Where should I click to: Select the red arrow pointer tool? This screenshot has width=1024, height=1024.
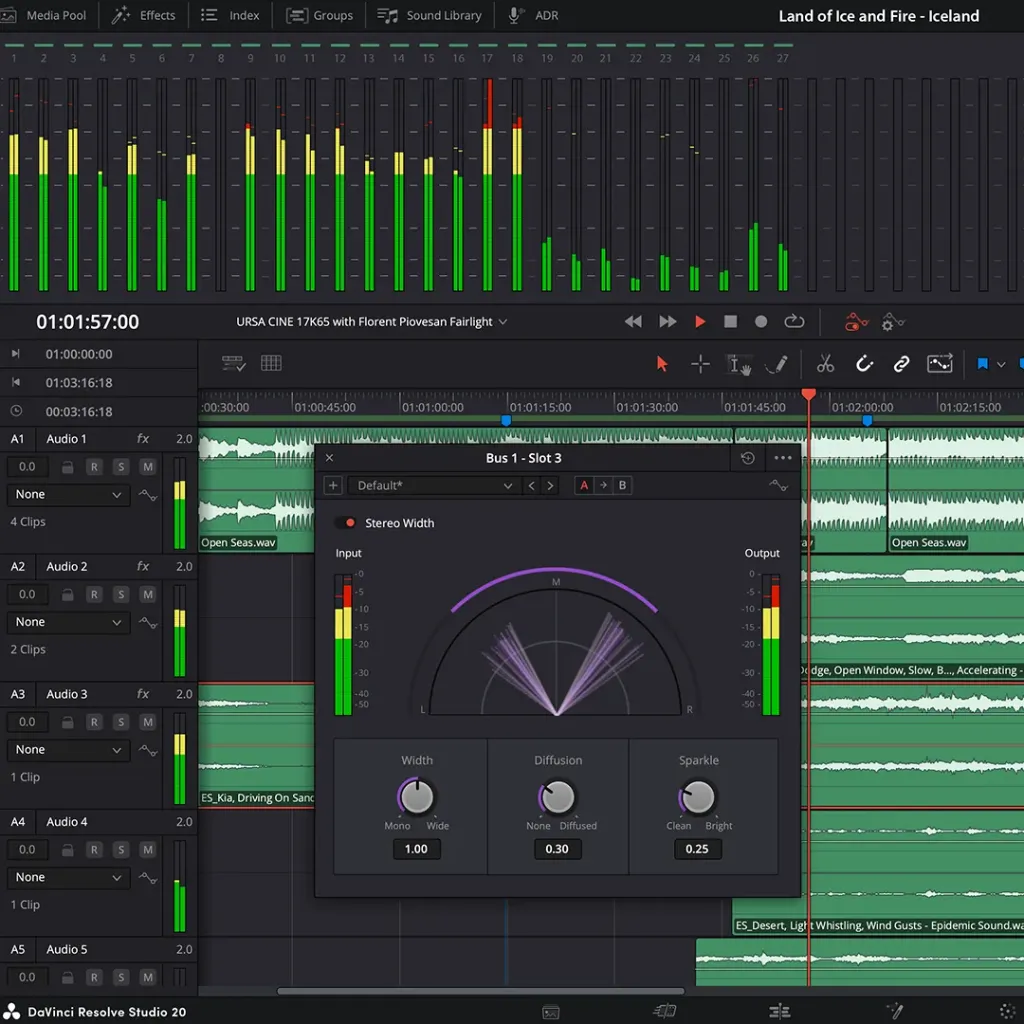coord(662,364)
